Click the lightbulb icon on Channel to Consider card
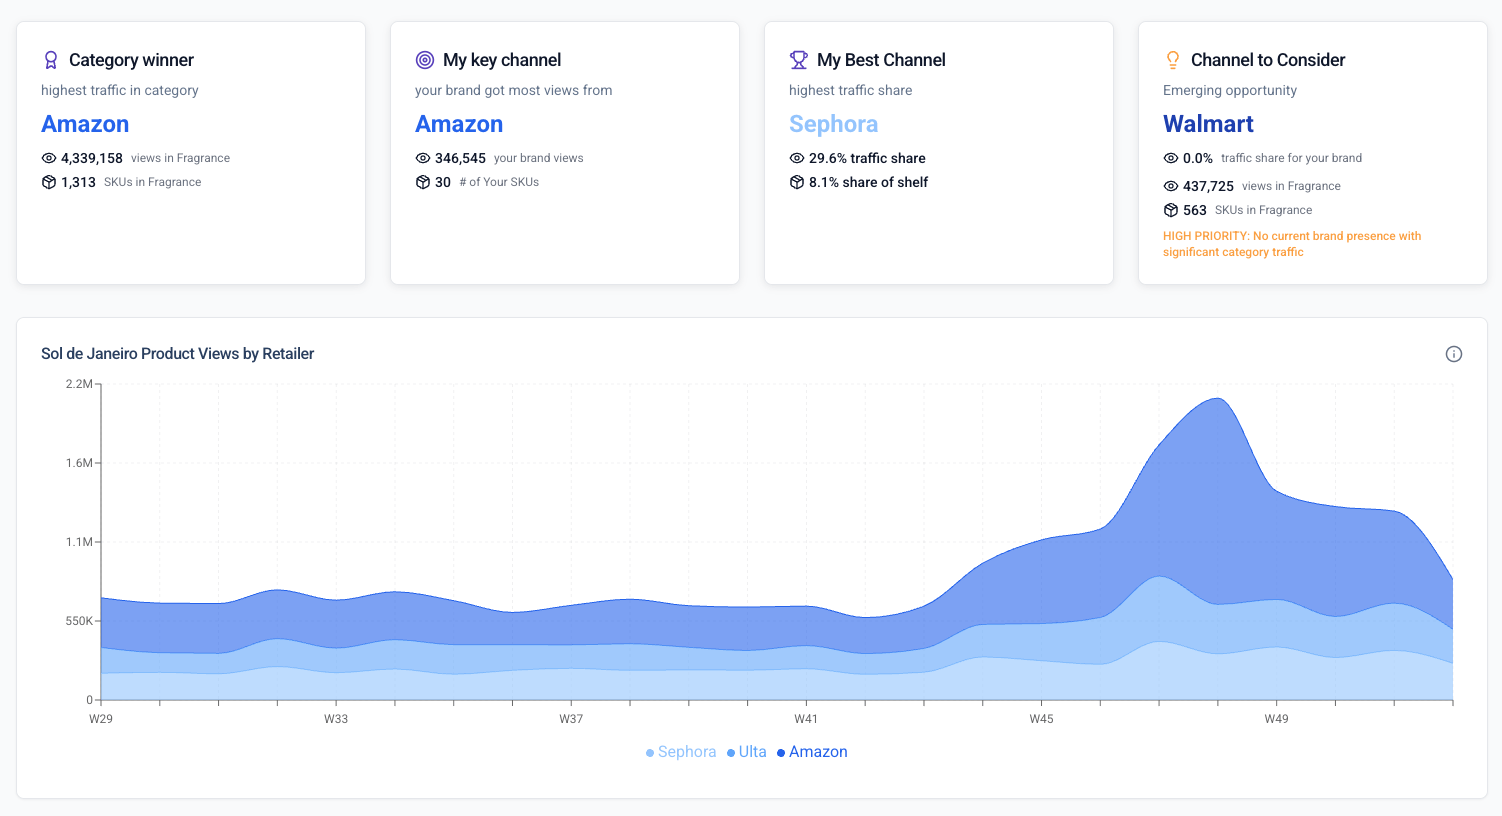The width and height of the screenshot is (1502, 816). pos(1172,59)
